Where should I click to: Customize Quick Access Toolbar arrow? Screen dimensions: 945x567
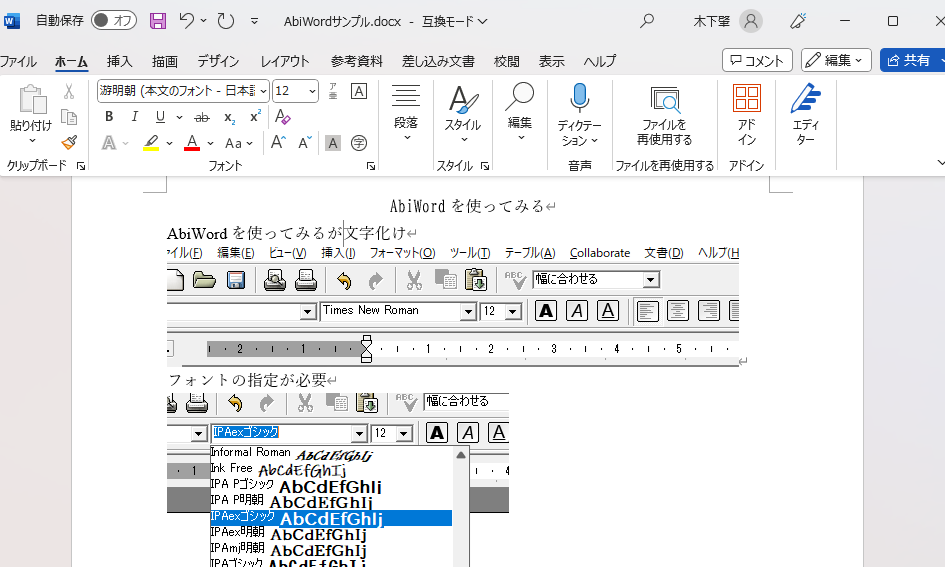(x=254, y=21)
